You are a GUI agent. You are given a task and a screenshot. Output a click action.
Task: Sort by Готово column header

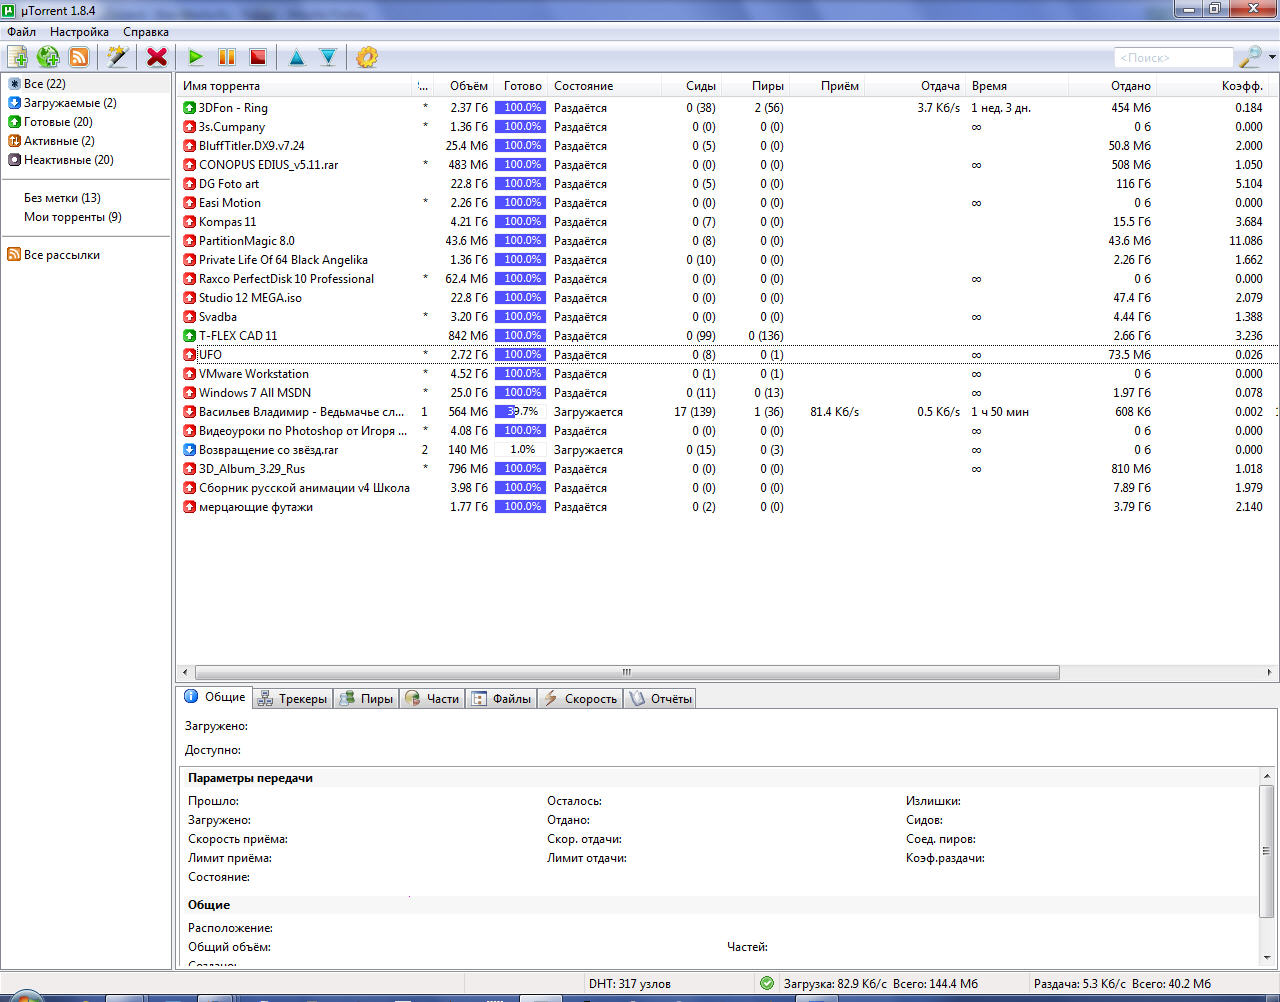520,86
